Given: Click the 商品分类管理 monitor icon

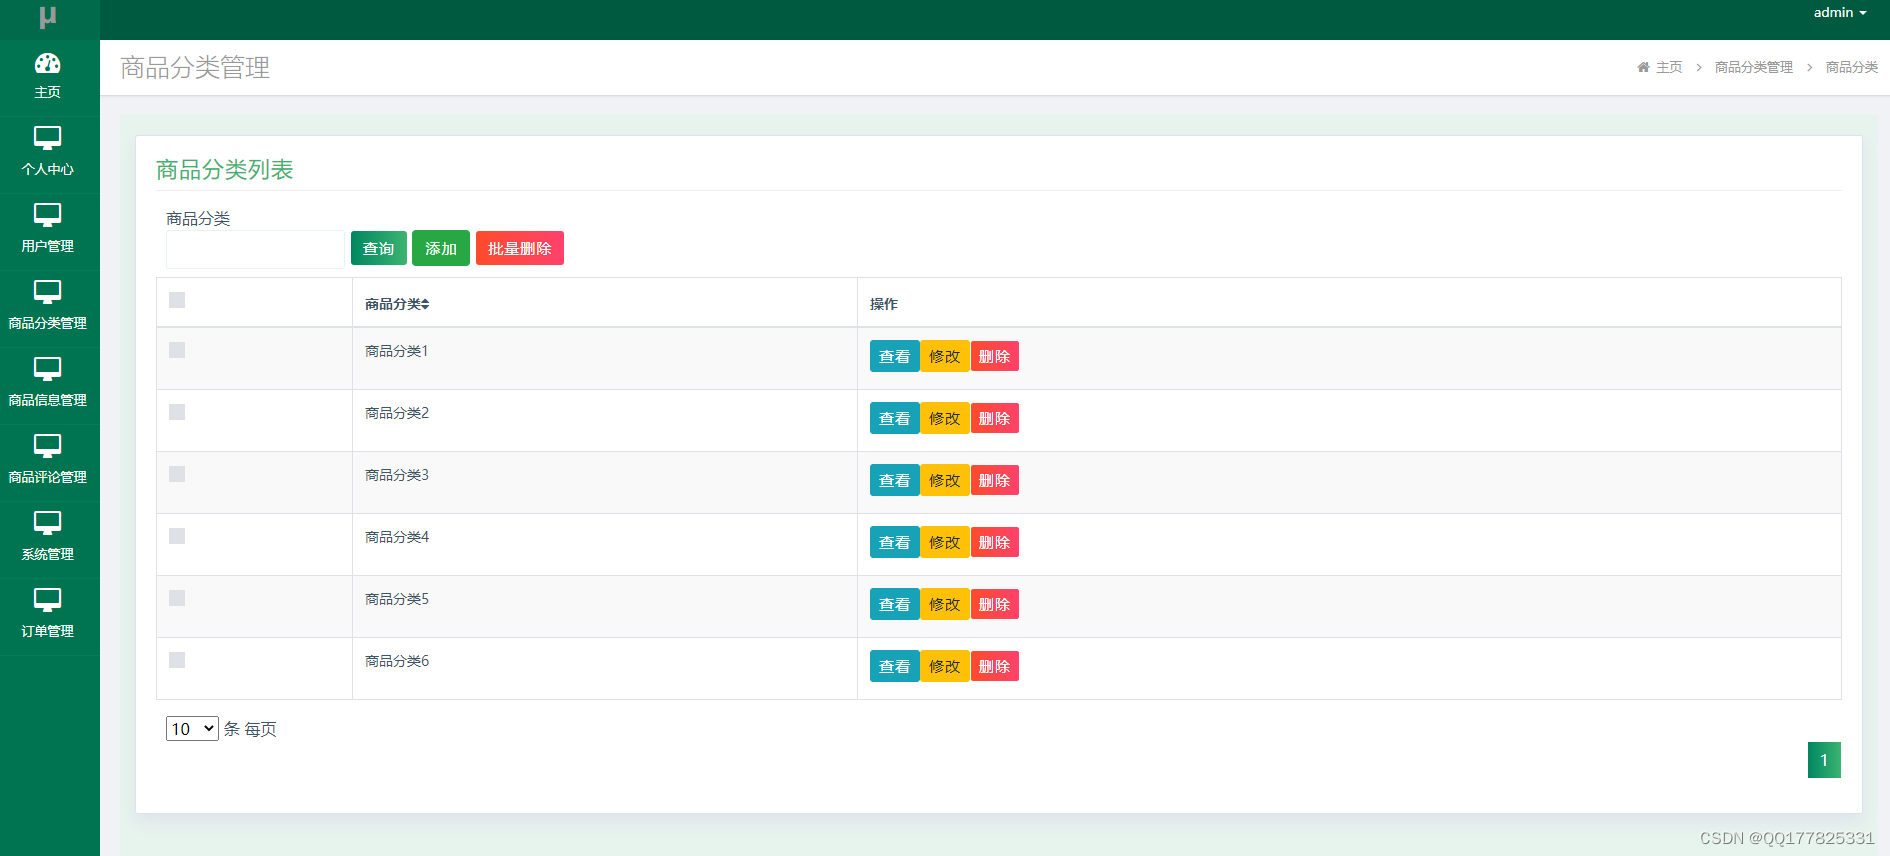Looking at the screenshot, I should (48, 292).
